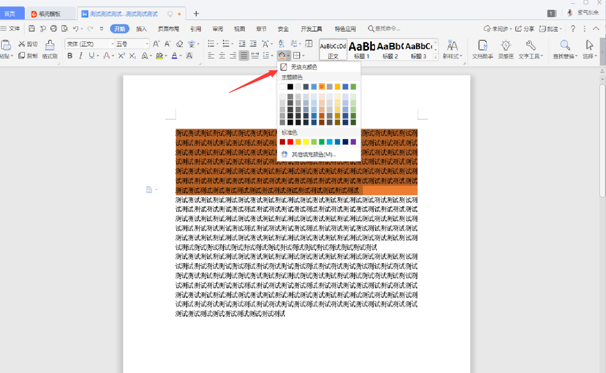Toggle justify alignment button
Image resolution: width=606 pixels, height=373 pixels.
pyautogui.click(x=244, y=56)
